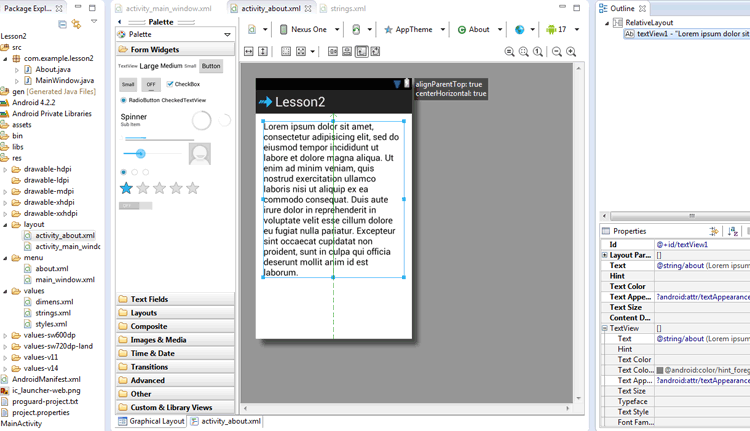Select the Outline view tab
The width and height of the screenshot is (750, 431).
pos(622,9)
